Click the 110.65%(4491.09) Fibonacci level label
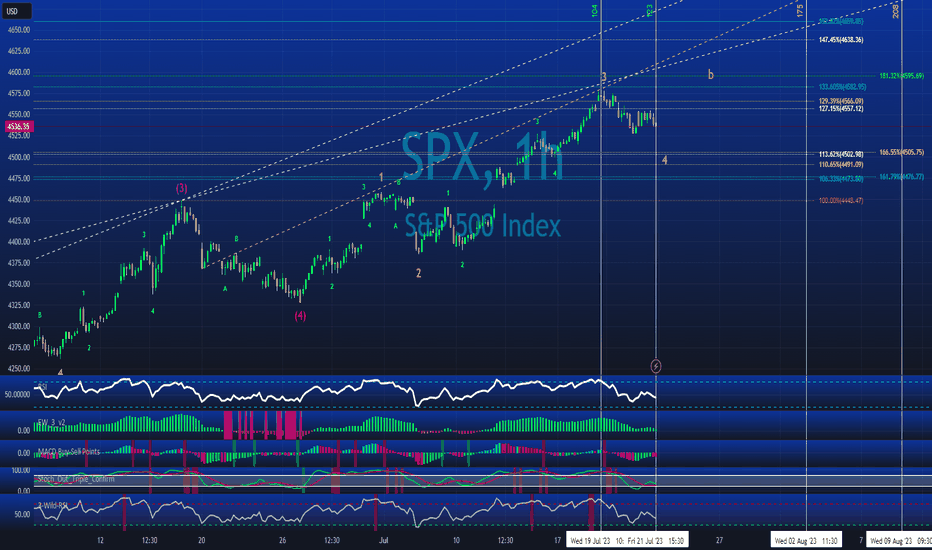 click(841, 165)
